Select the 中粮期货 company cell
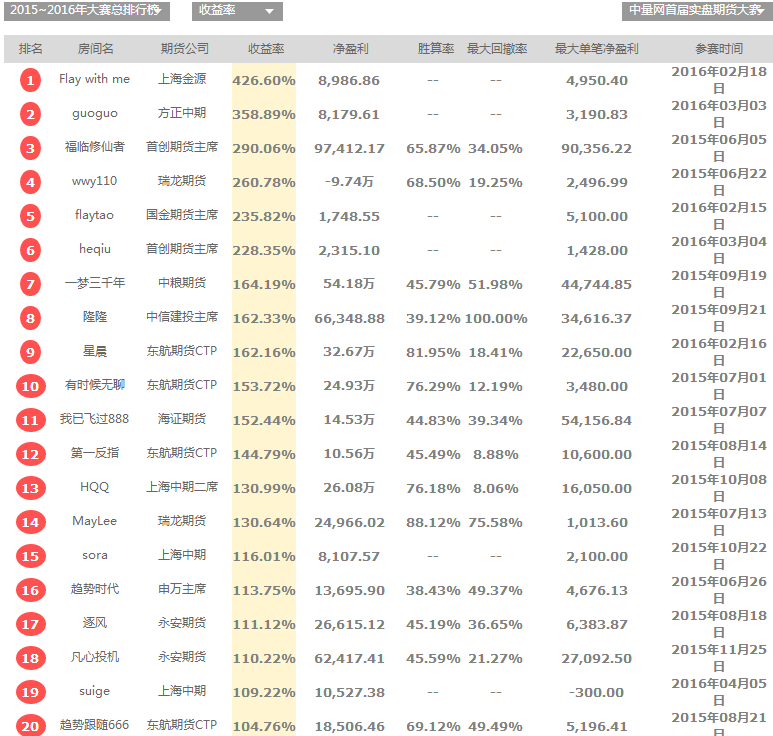 [182, 283]
